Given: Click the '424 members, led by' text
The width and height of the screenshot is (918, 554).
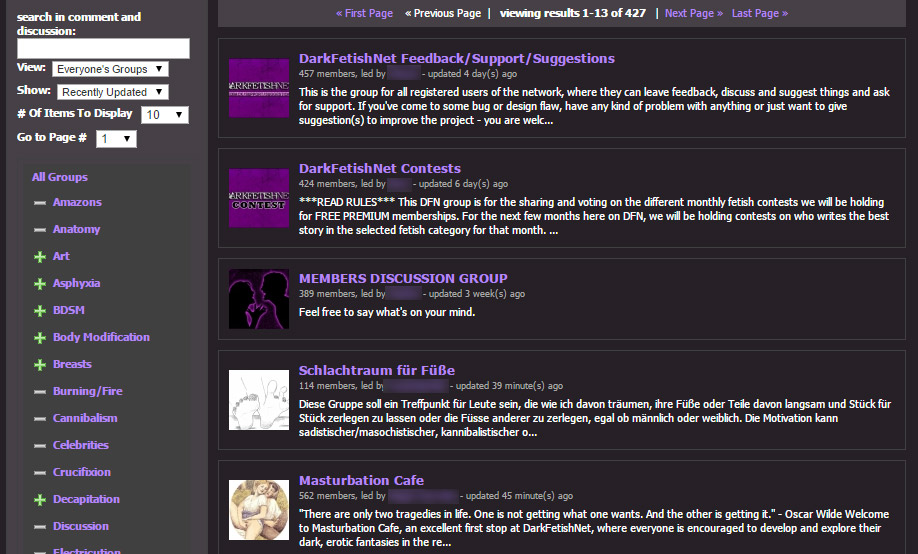Looking at the screenshot, I should point(342,184).
